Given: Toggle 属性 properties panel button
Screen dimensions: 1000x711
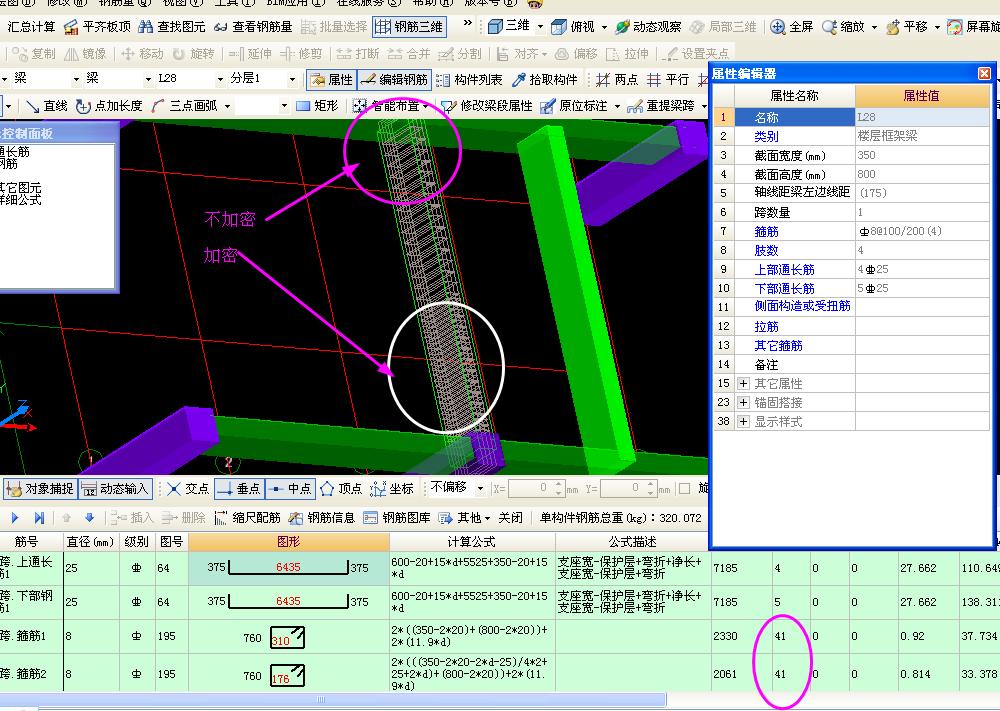Looking at the screenshot, I should click(x=331, y=80).
